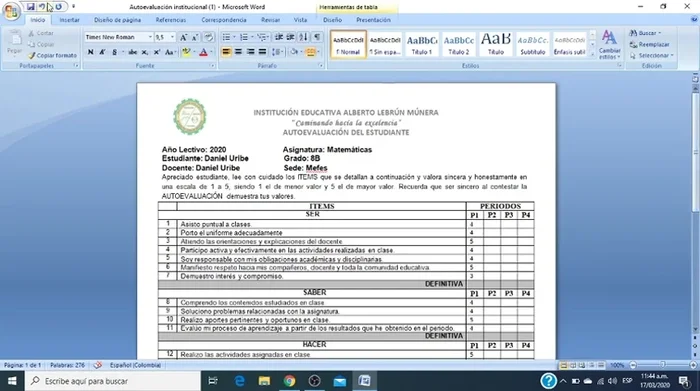Toggle italic (K) formatting
Image resolution: width=700 pixels, height=391 pixels.
coord(102,52)
